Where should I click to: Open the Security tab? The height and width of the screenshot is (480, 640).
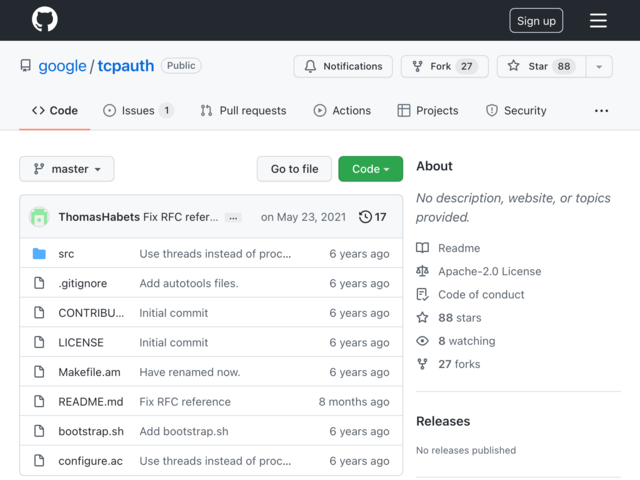coord(516,111)
